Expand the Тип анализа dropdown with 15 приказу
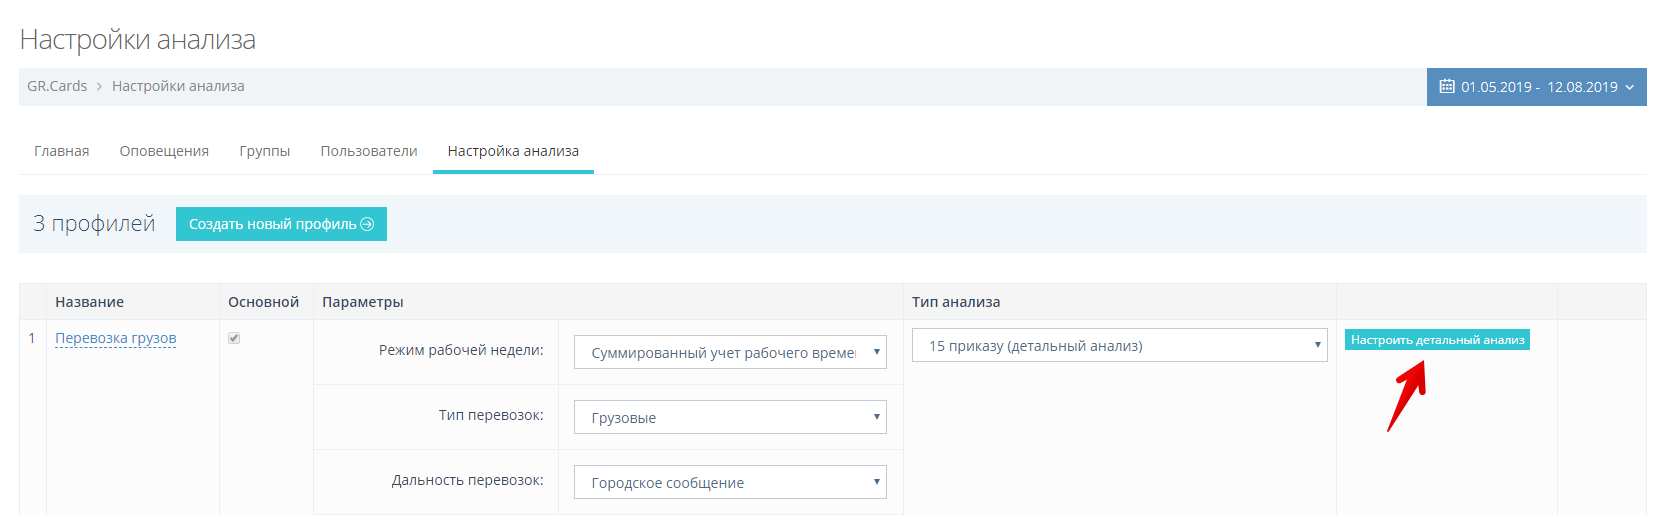1664x515 pixels. click(x=1119, y=346)
